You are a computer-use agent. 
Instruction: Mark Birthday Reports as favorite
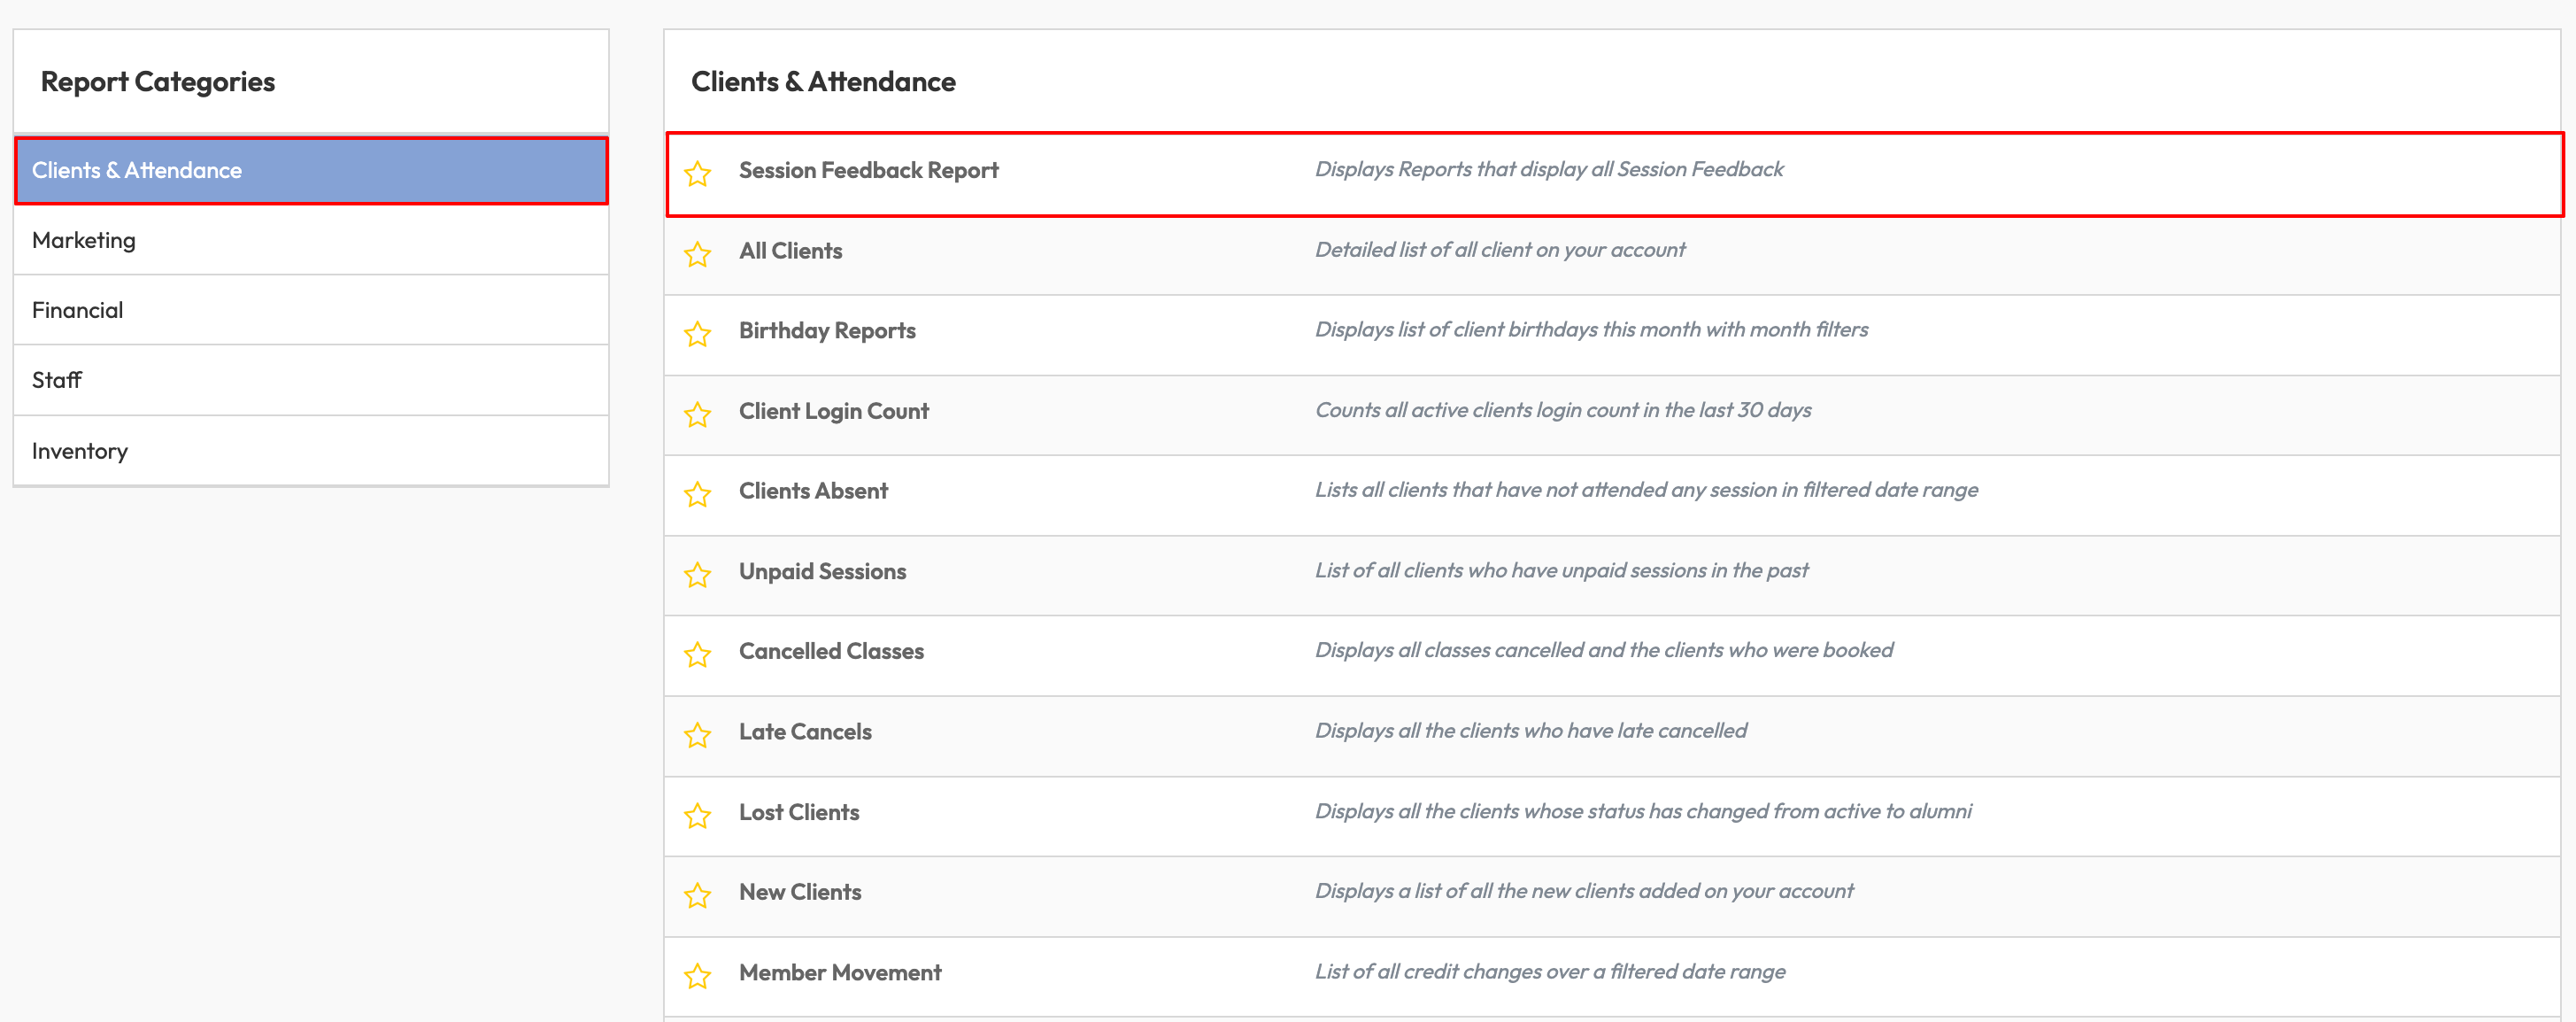697,333
